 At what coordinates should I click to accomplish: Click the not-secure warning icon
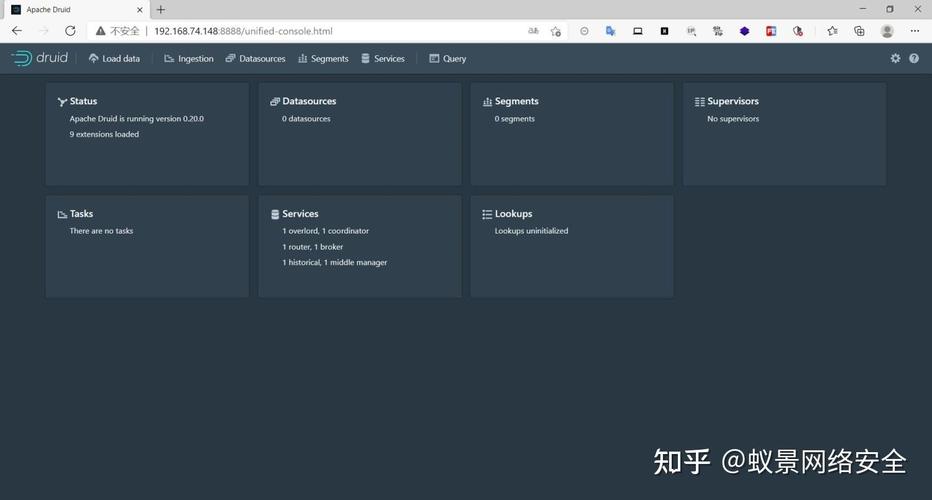click(100, 31)
